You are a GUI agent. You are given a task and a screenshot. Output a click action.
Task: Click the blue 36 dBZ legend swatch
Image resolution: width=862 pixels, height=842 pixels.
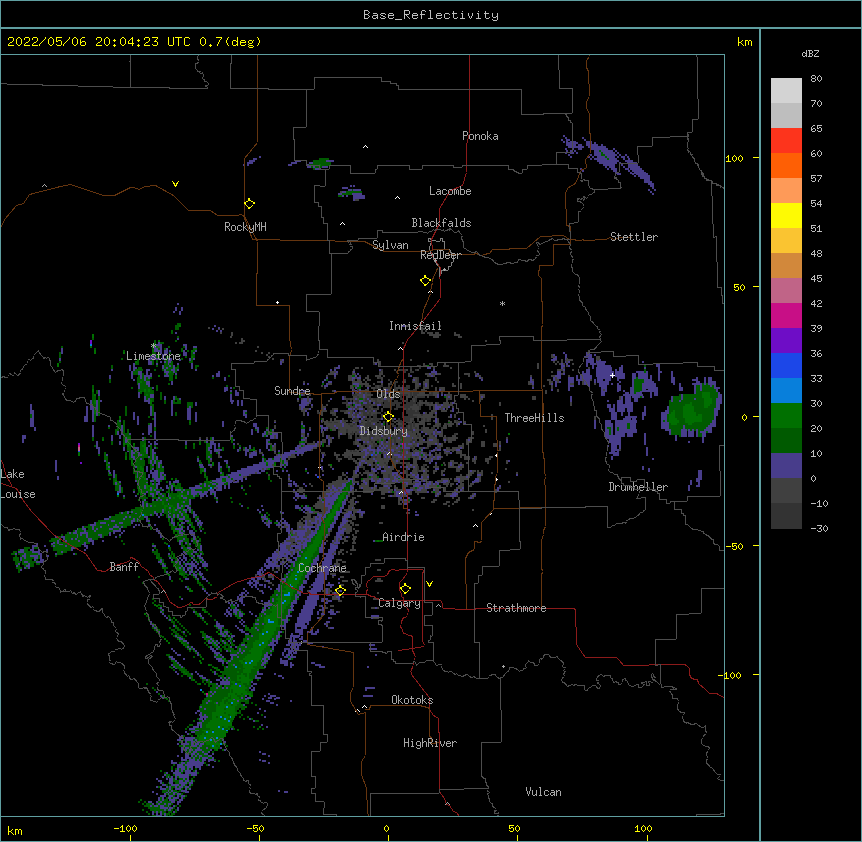point(786,365)
